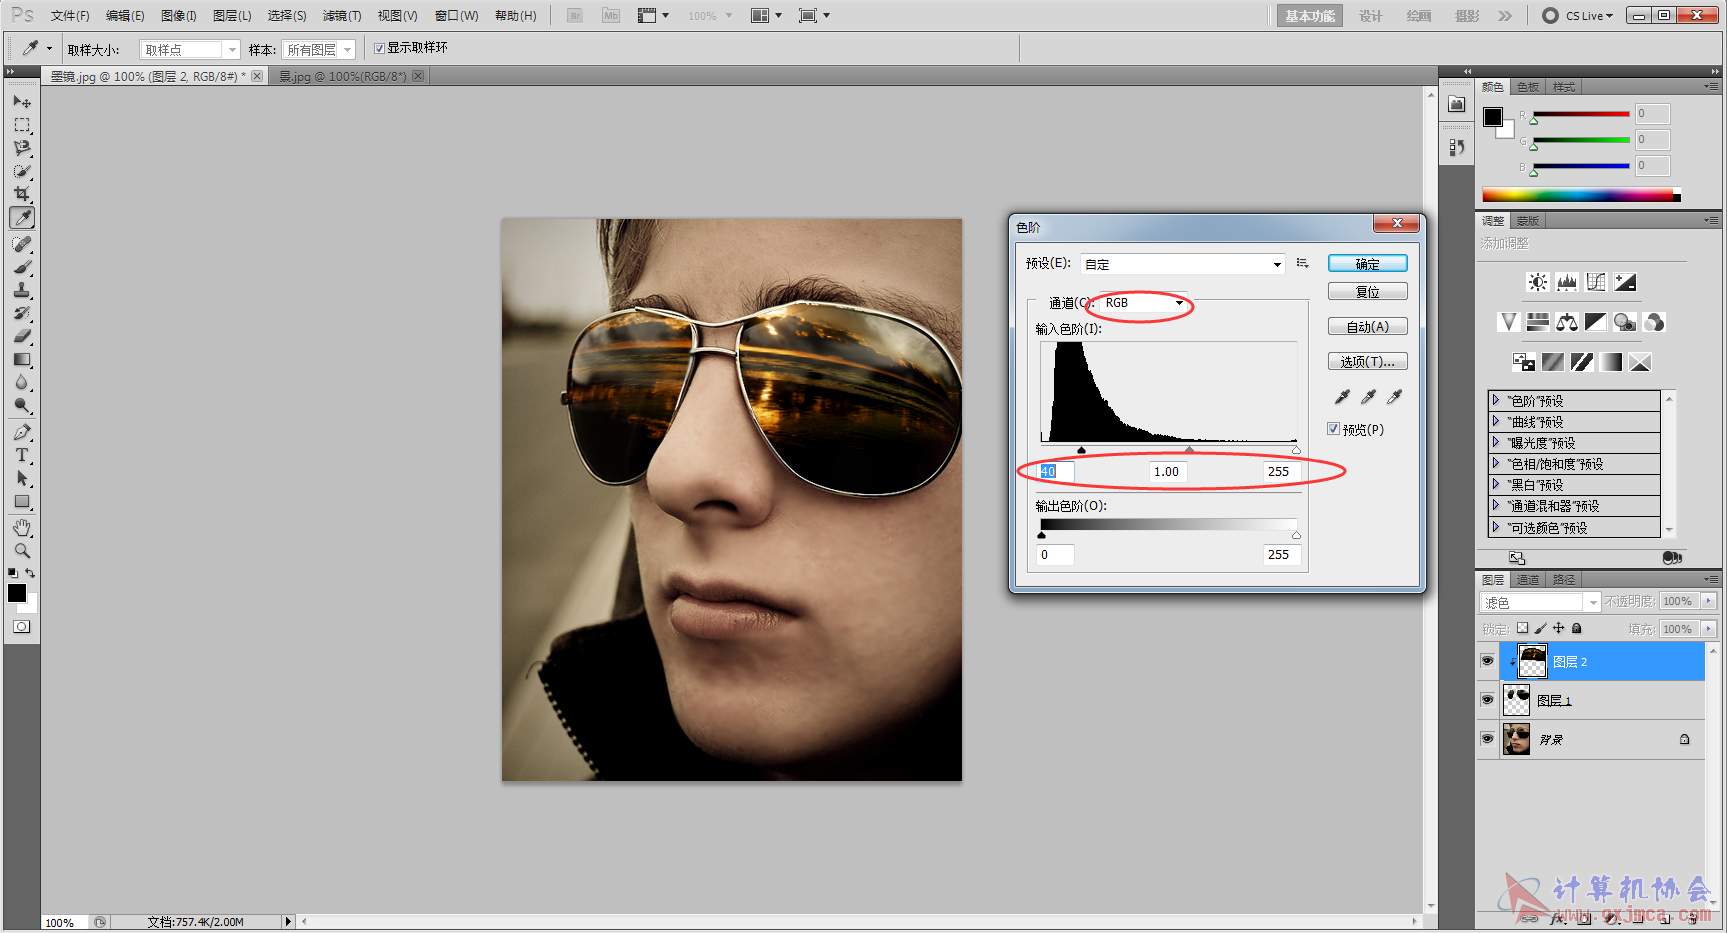Image resolution: width=1727 pixels, height=933 pixels.
Task: Select the Horizontal Type tool
Action: [x=22, y=455]
